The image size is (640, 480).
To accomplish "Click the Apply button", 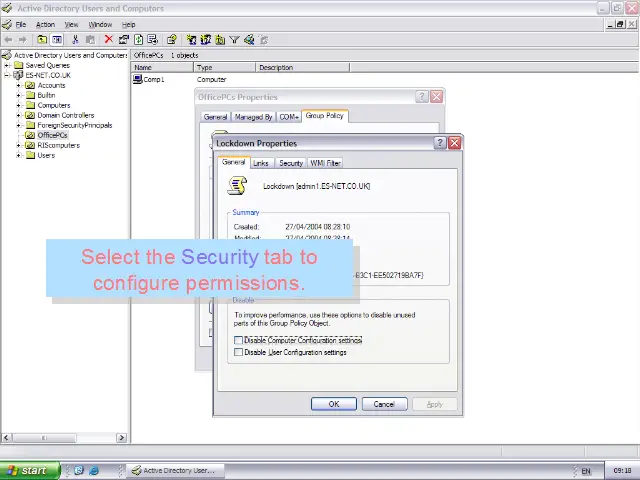I will (435, 404).
